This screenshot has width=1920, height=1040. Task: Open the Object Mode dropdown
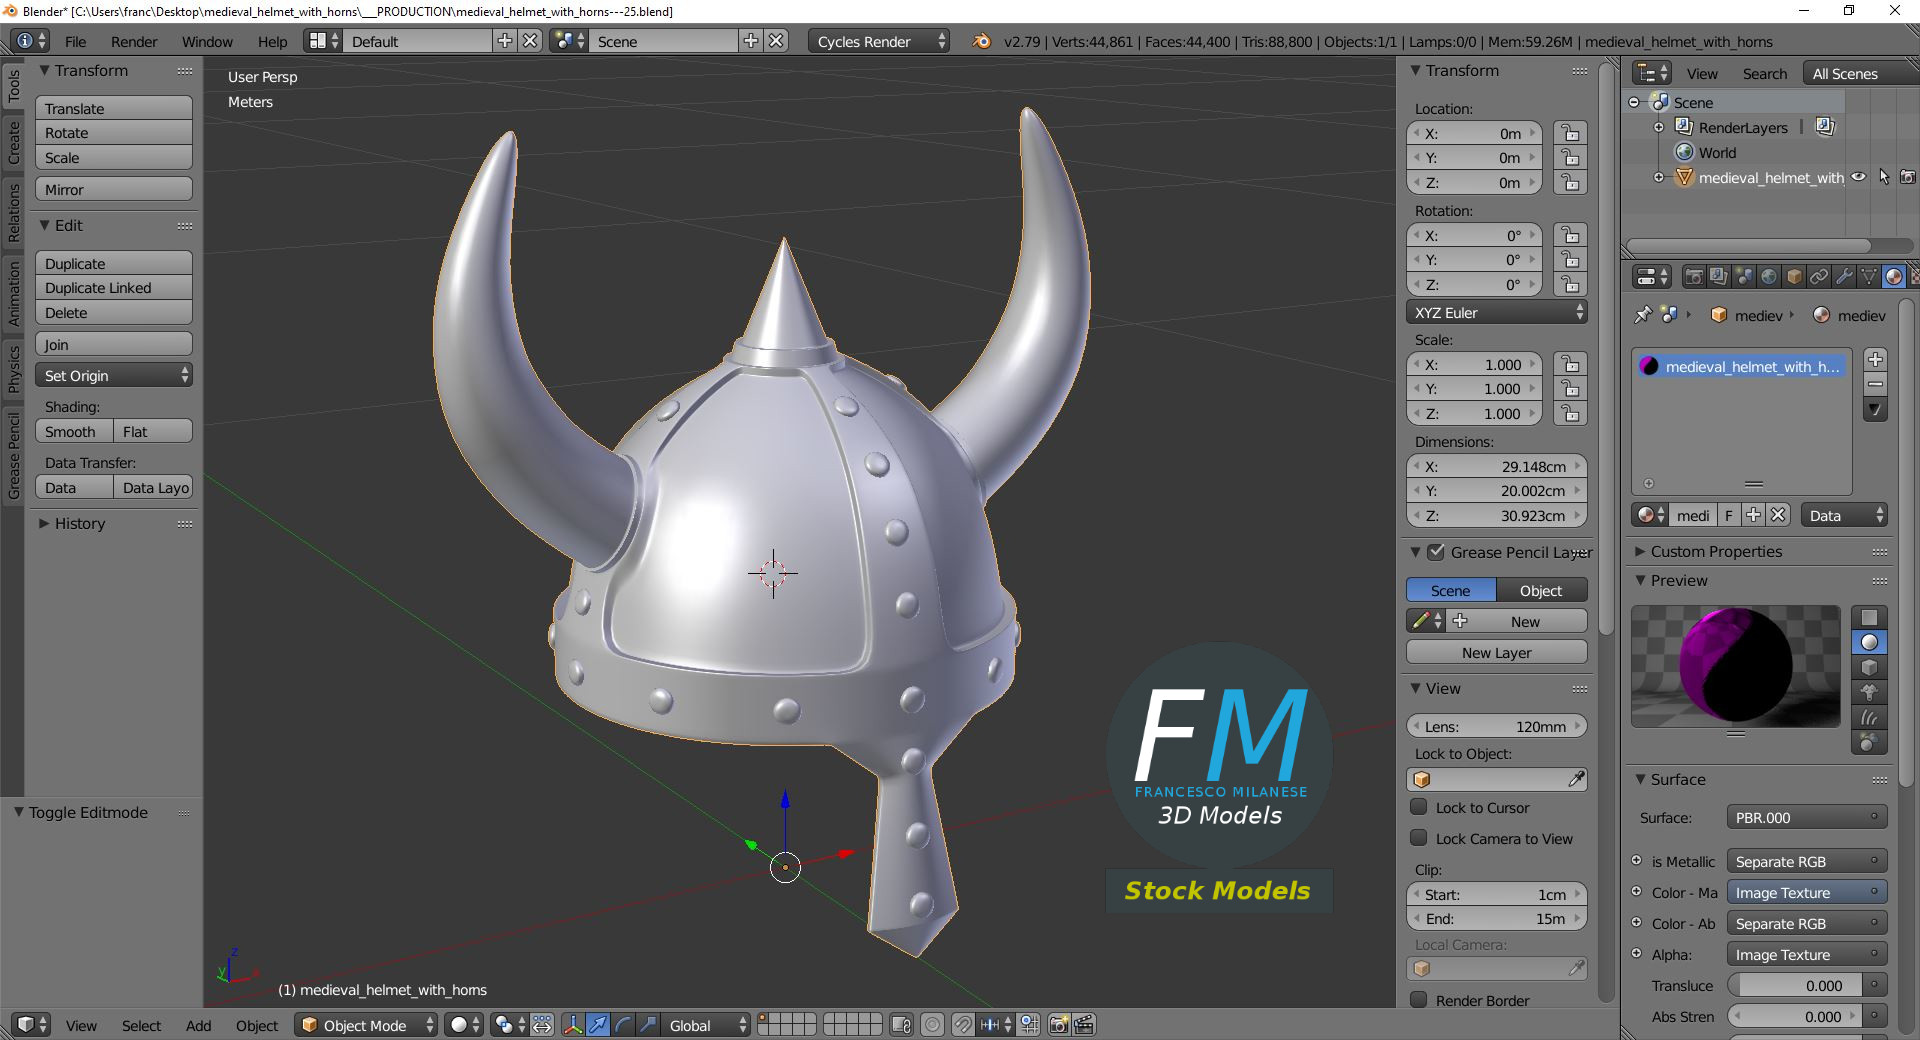[x=367, y=1025]
